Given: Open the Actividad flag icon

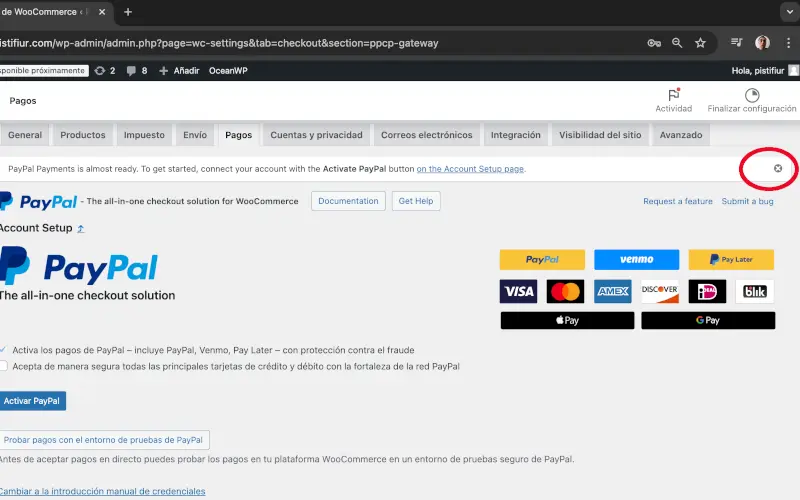Looking at the screenshot, I should point(673,95).
